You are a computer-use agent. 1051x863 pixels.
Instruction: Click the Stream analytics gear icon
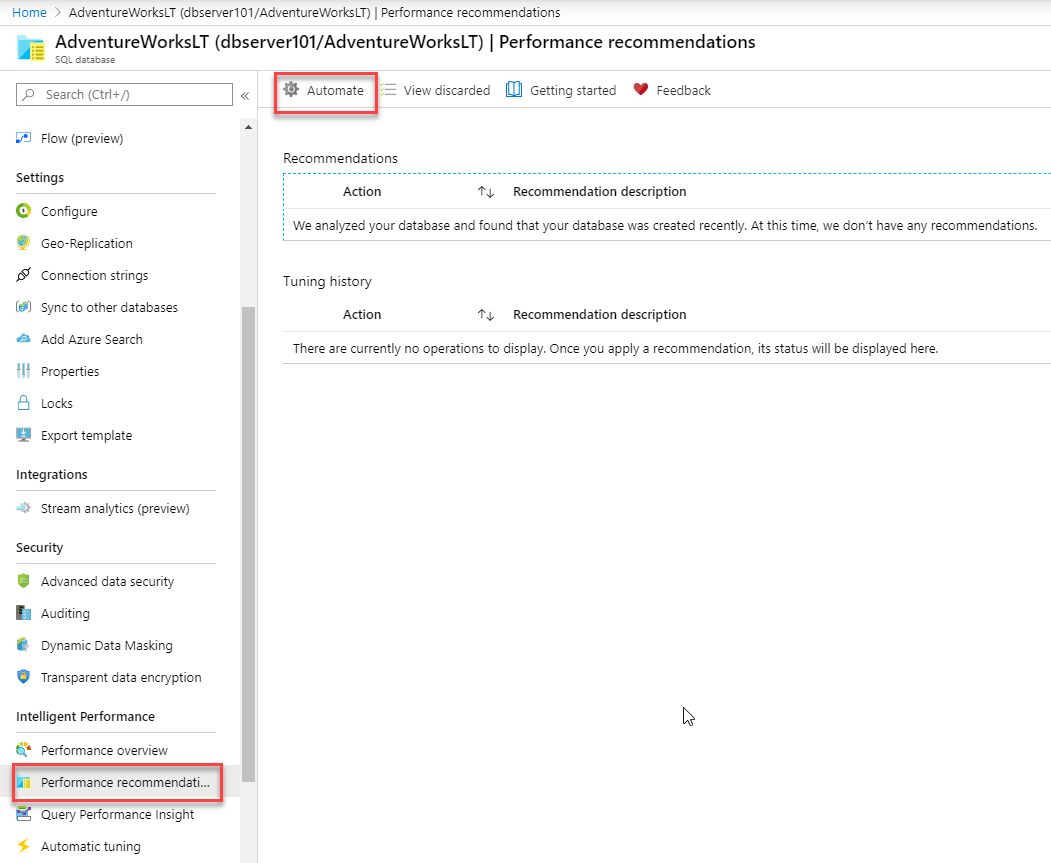(23, 508)
